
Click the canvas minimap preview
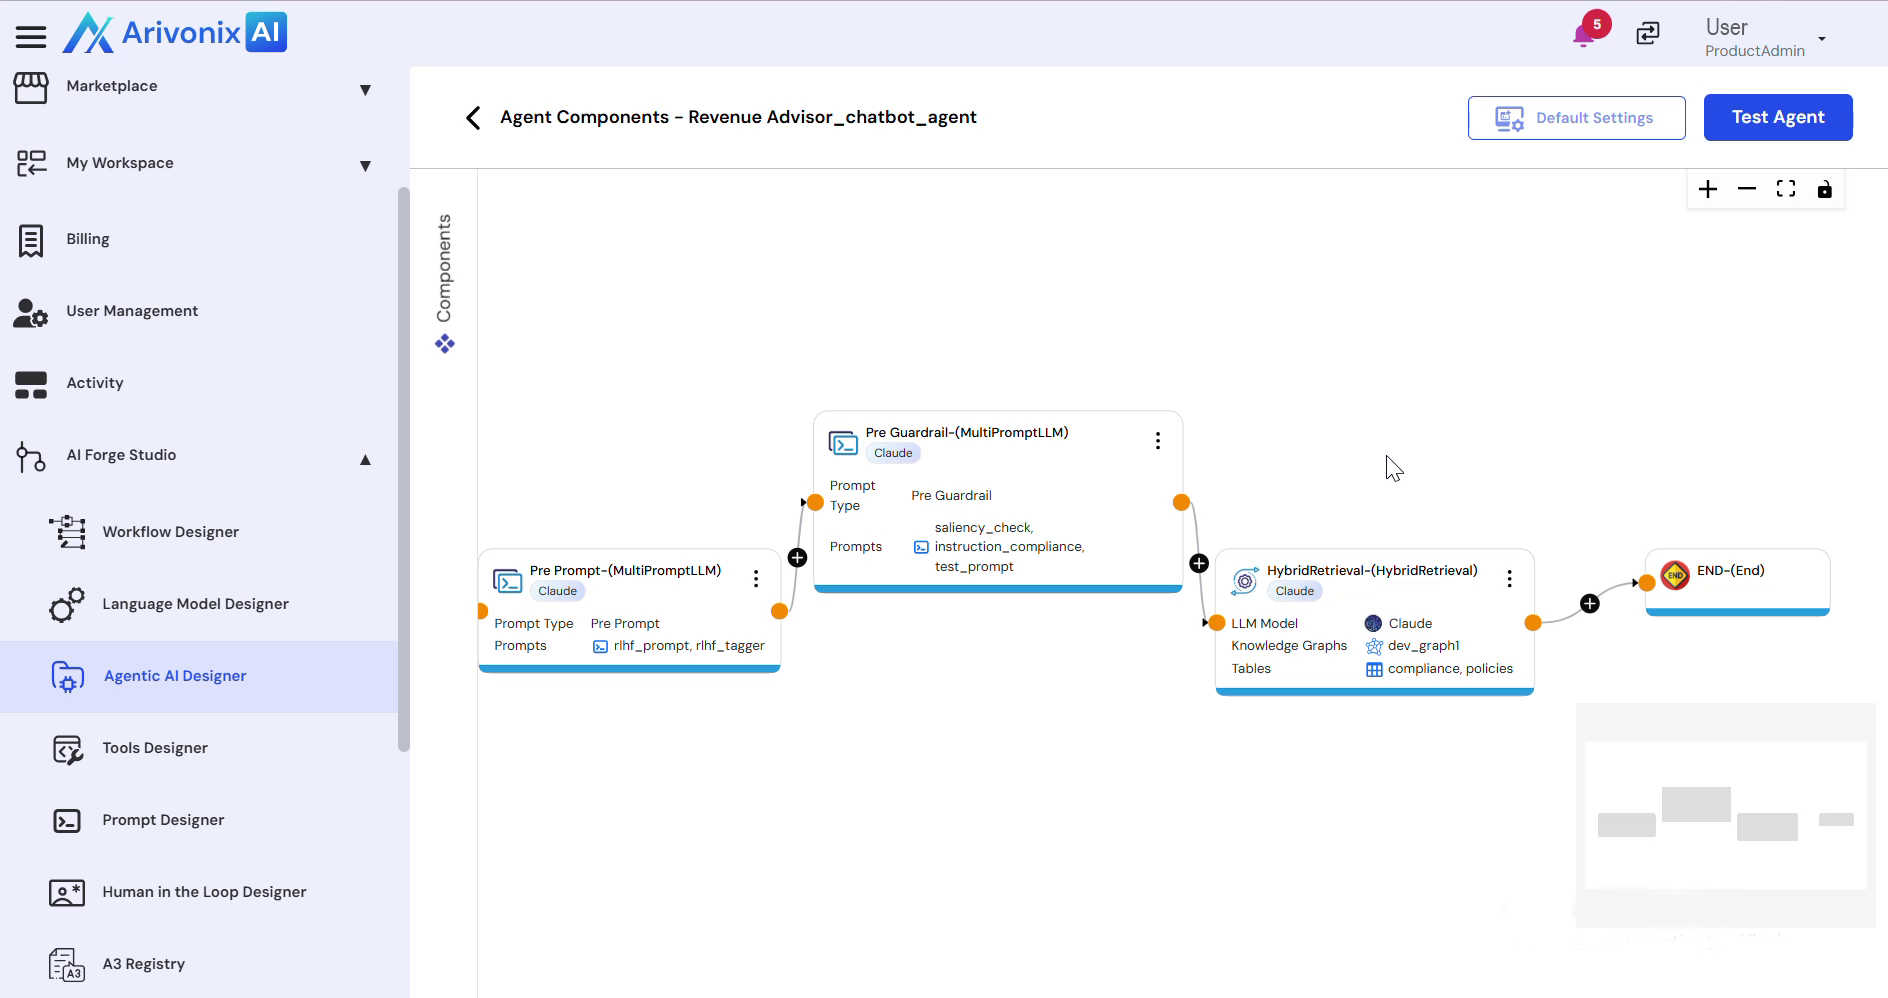(x=1725, y=815)
